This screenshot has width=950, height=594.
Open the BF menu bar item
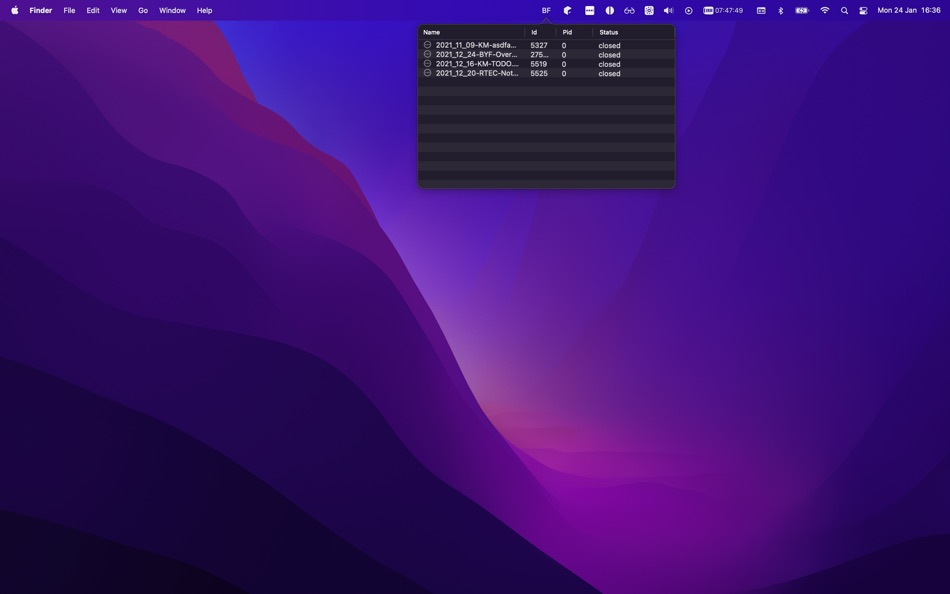[546, 10]
